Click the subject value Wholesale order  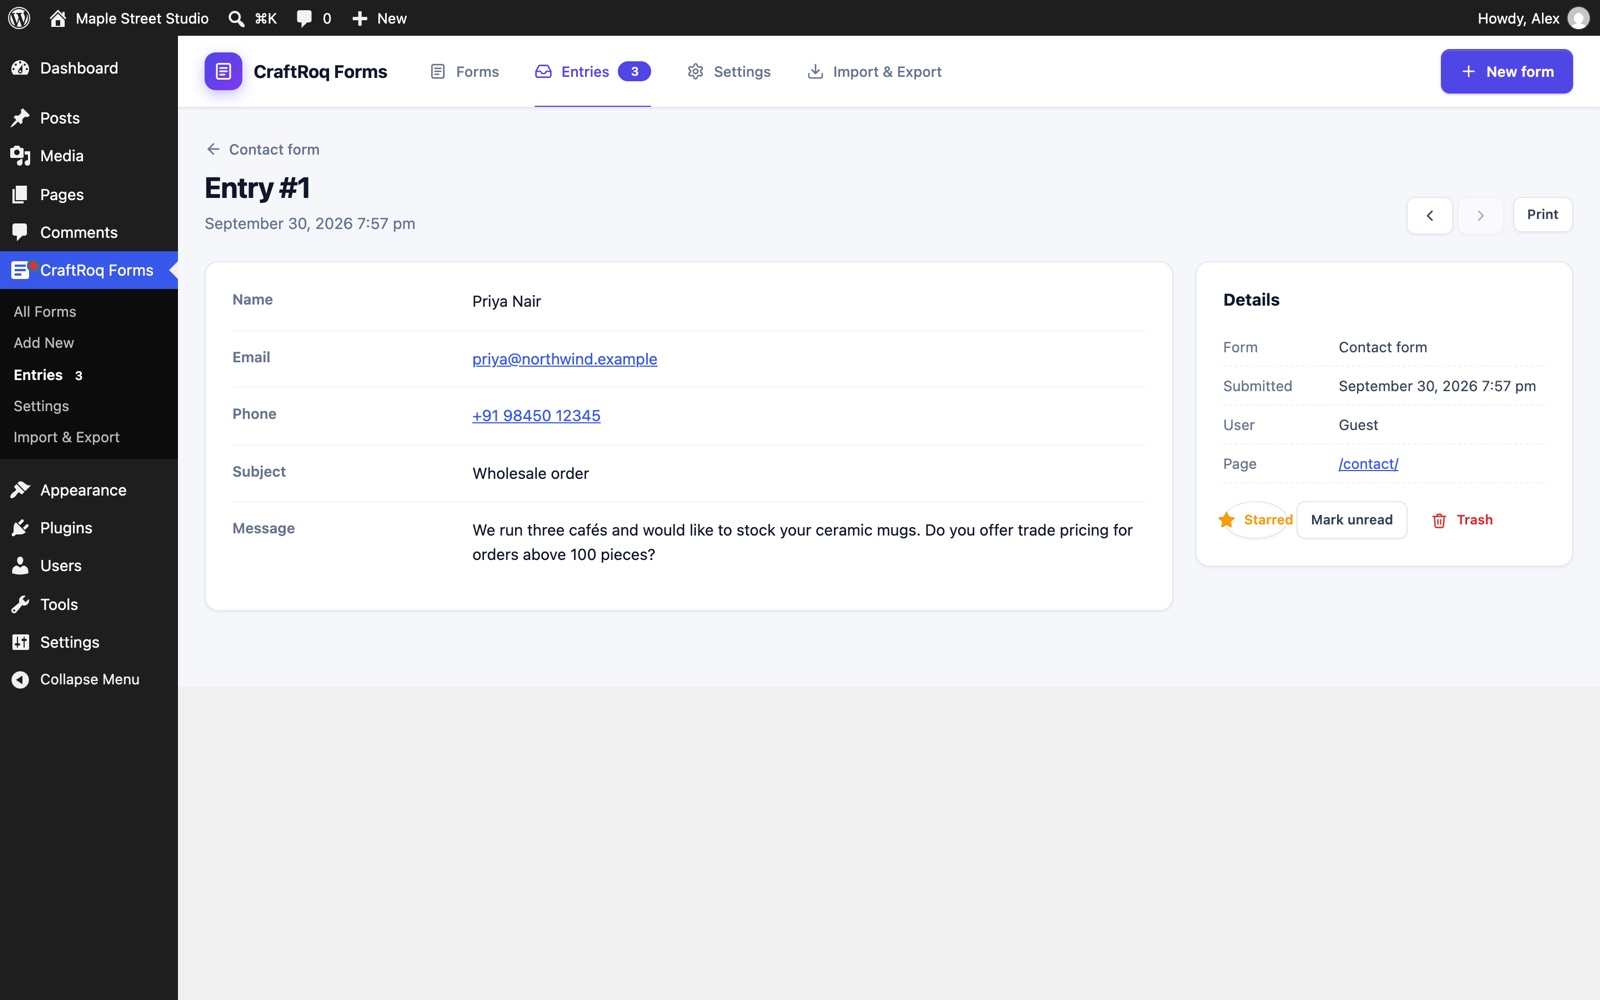(x=530, y=473)
